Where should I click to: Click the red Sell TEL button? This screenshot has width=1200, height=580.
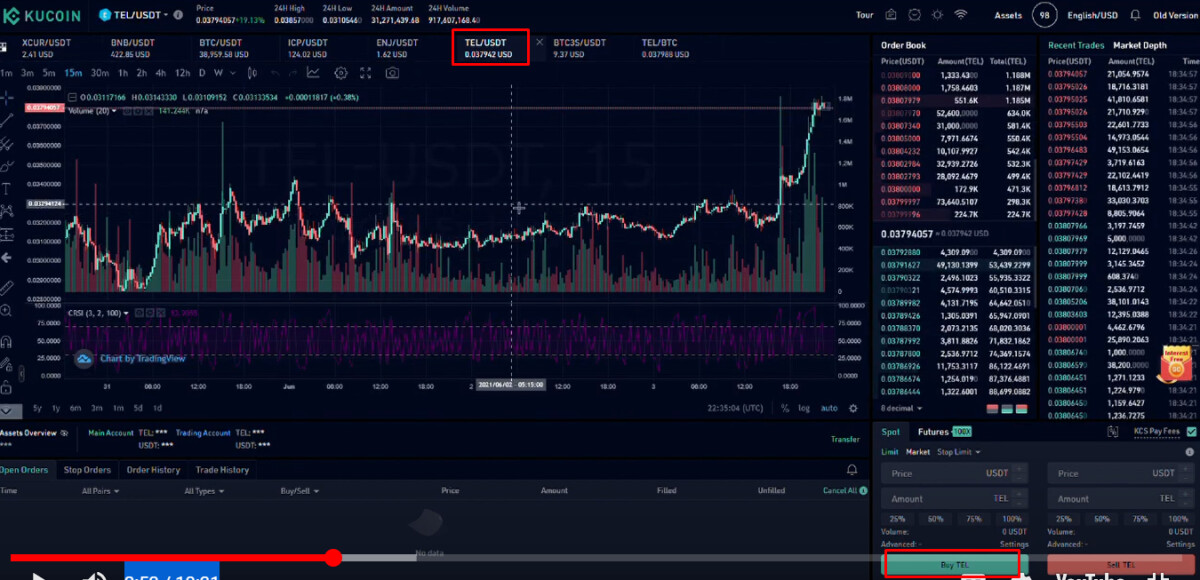pos(1120,565)
